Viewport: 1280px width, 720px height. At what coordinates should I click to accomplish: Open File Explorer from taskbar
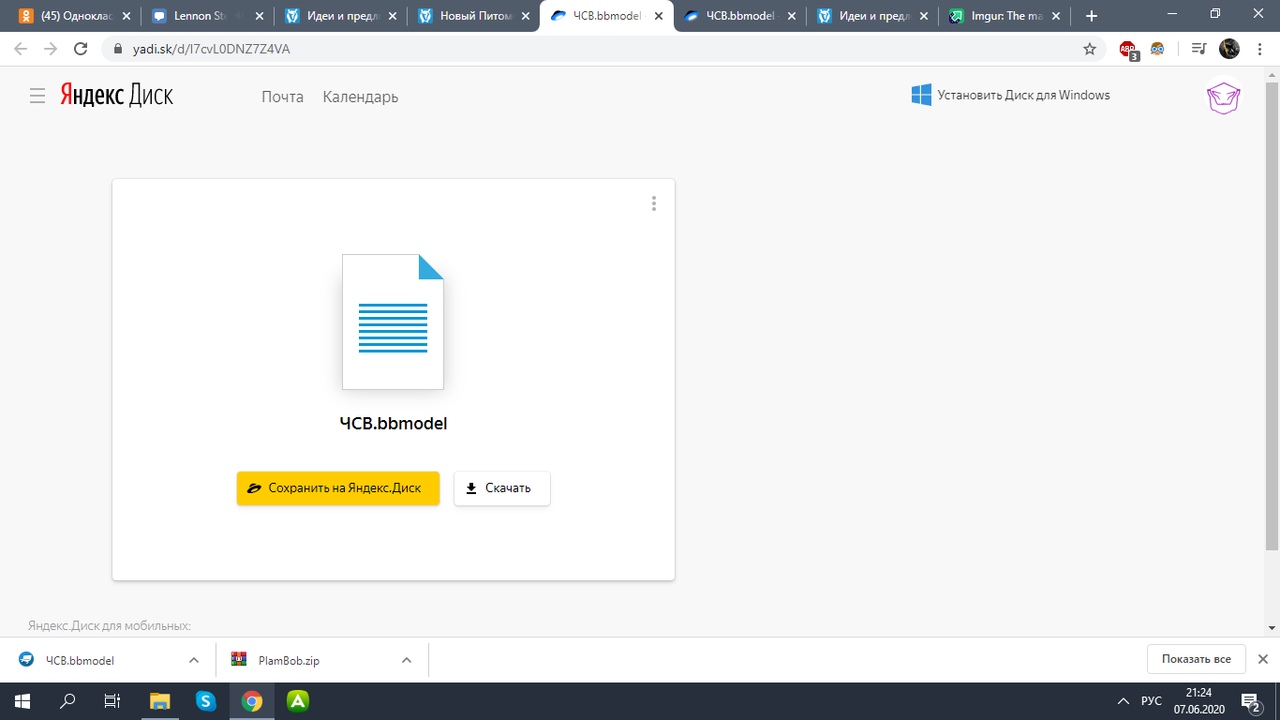tap(160, 701)
